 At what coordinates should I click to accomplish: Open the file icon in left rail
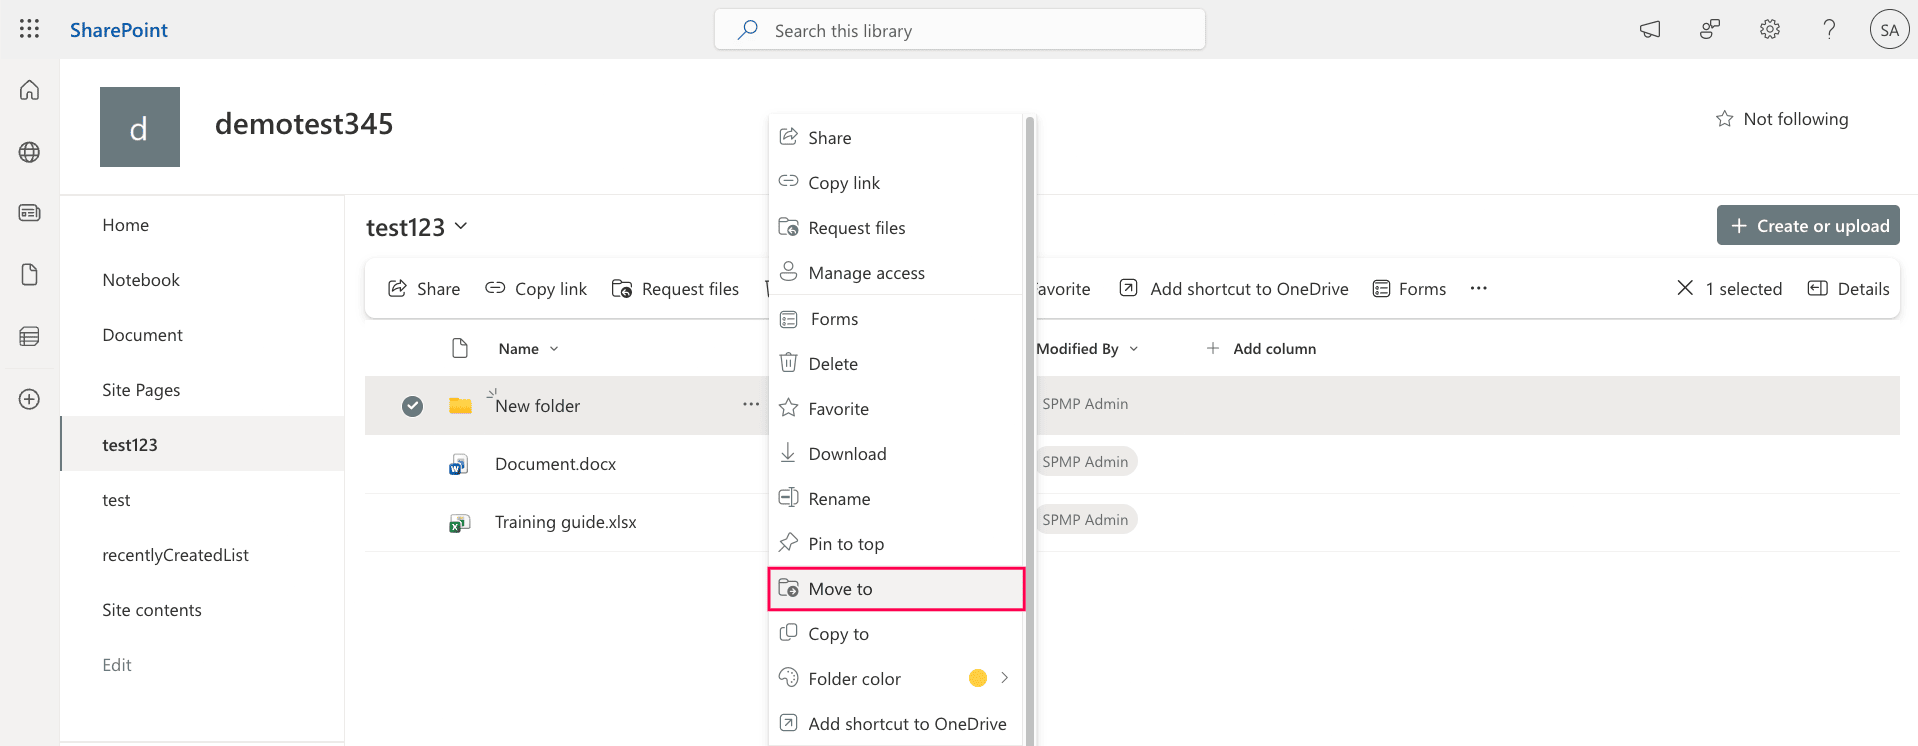coord(29,275)
